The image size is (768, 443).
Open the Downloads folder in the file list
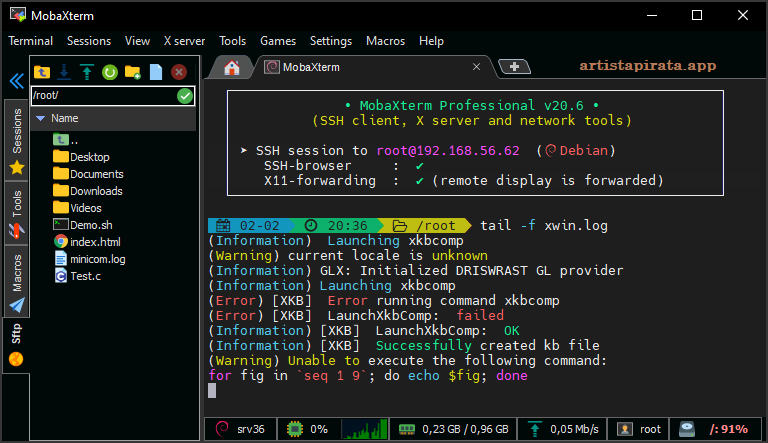(x=95, y=191)
